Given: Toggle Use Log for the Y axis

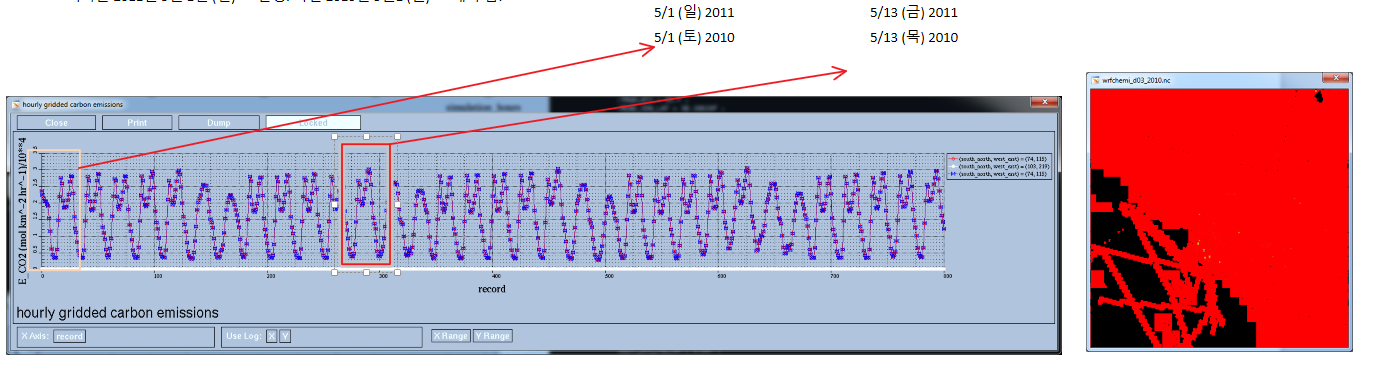Looking at the screenshot, I should pos(285,336).
